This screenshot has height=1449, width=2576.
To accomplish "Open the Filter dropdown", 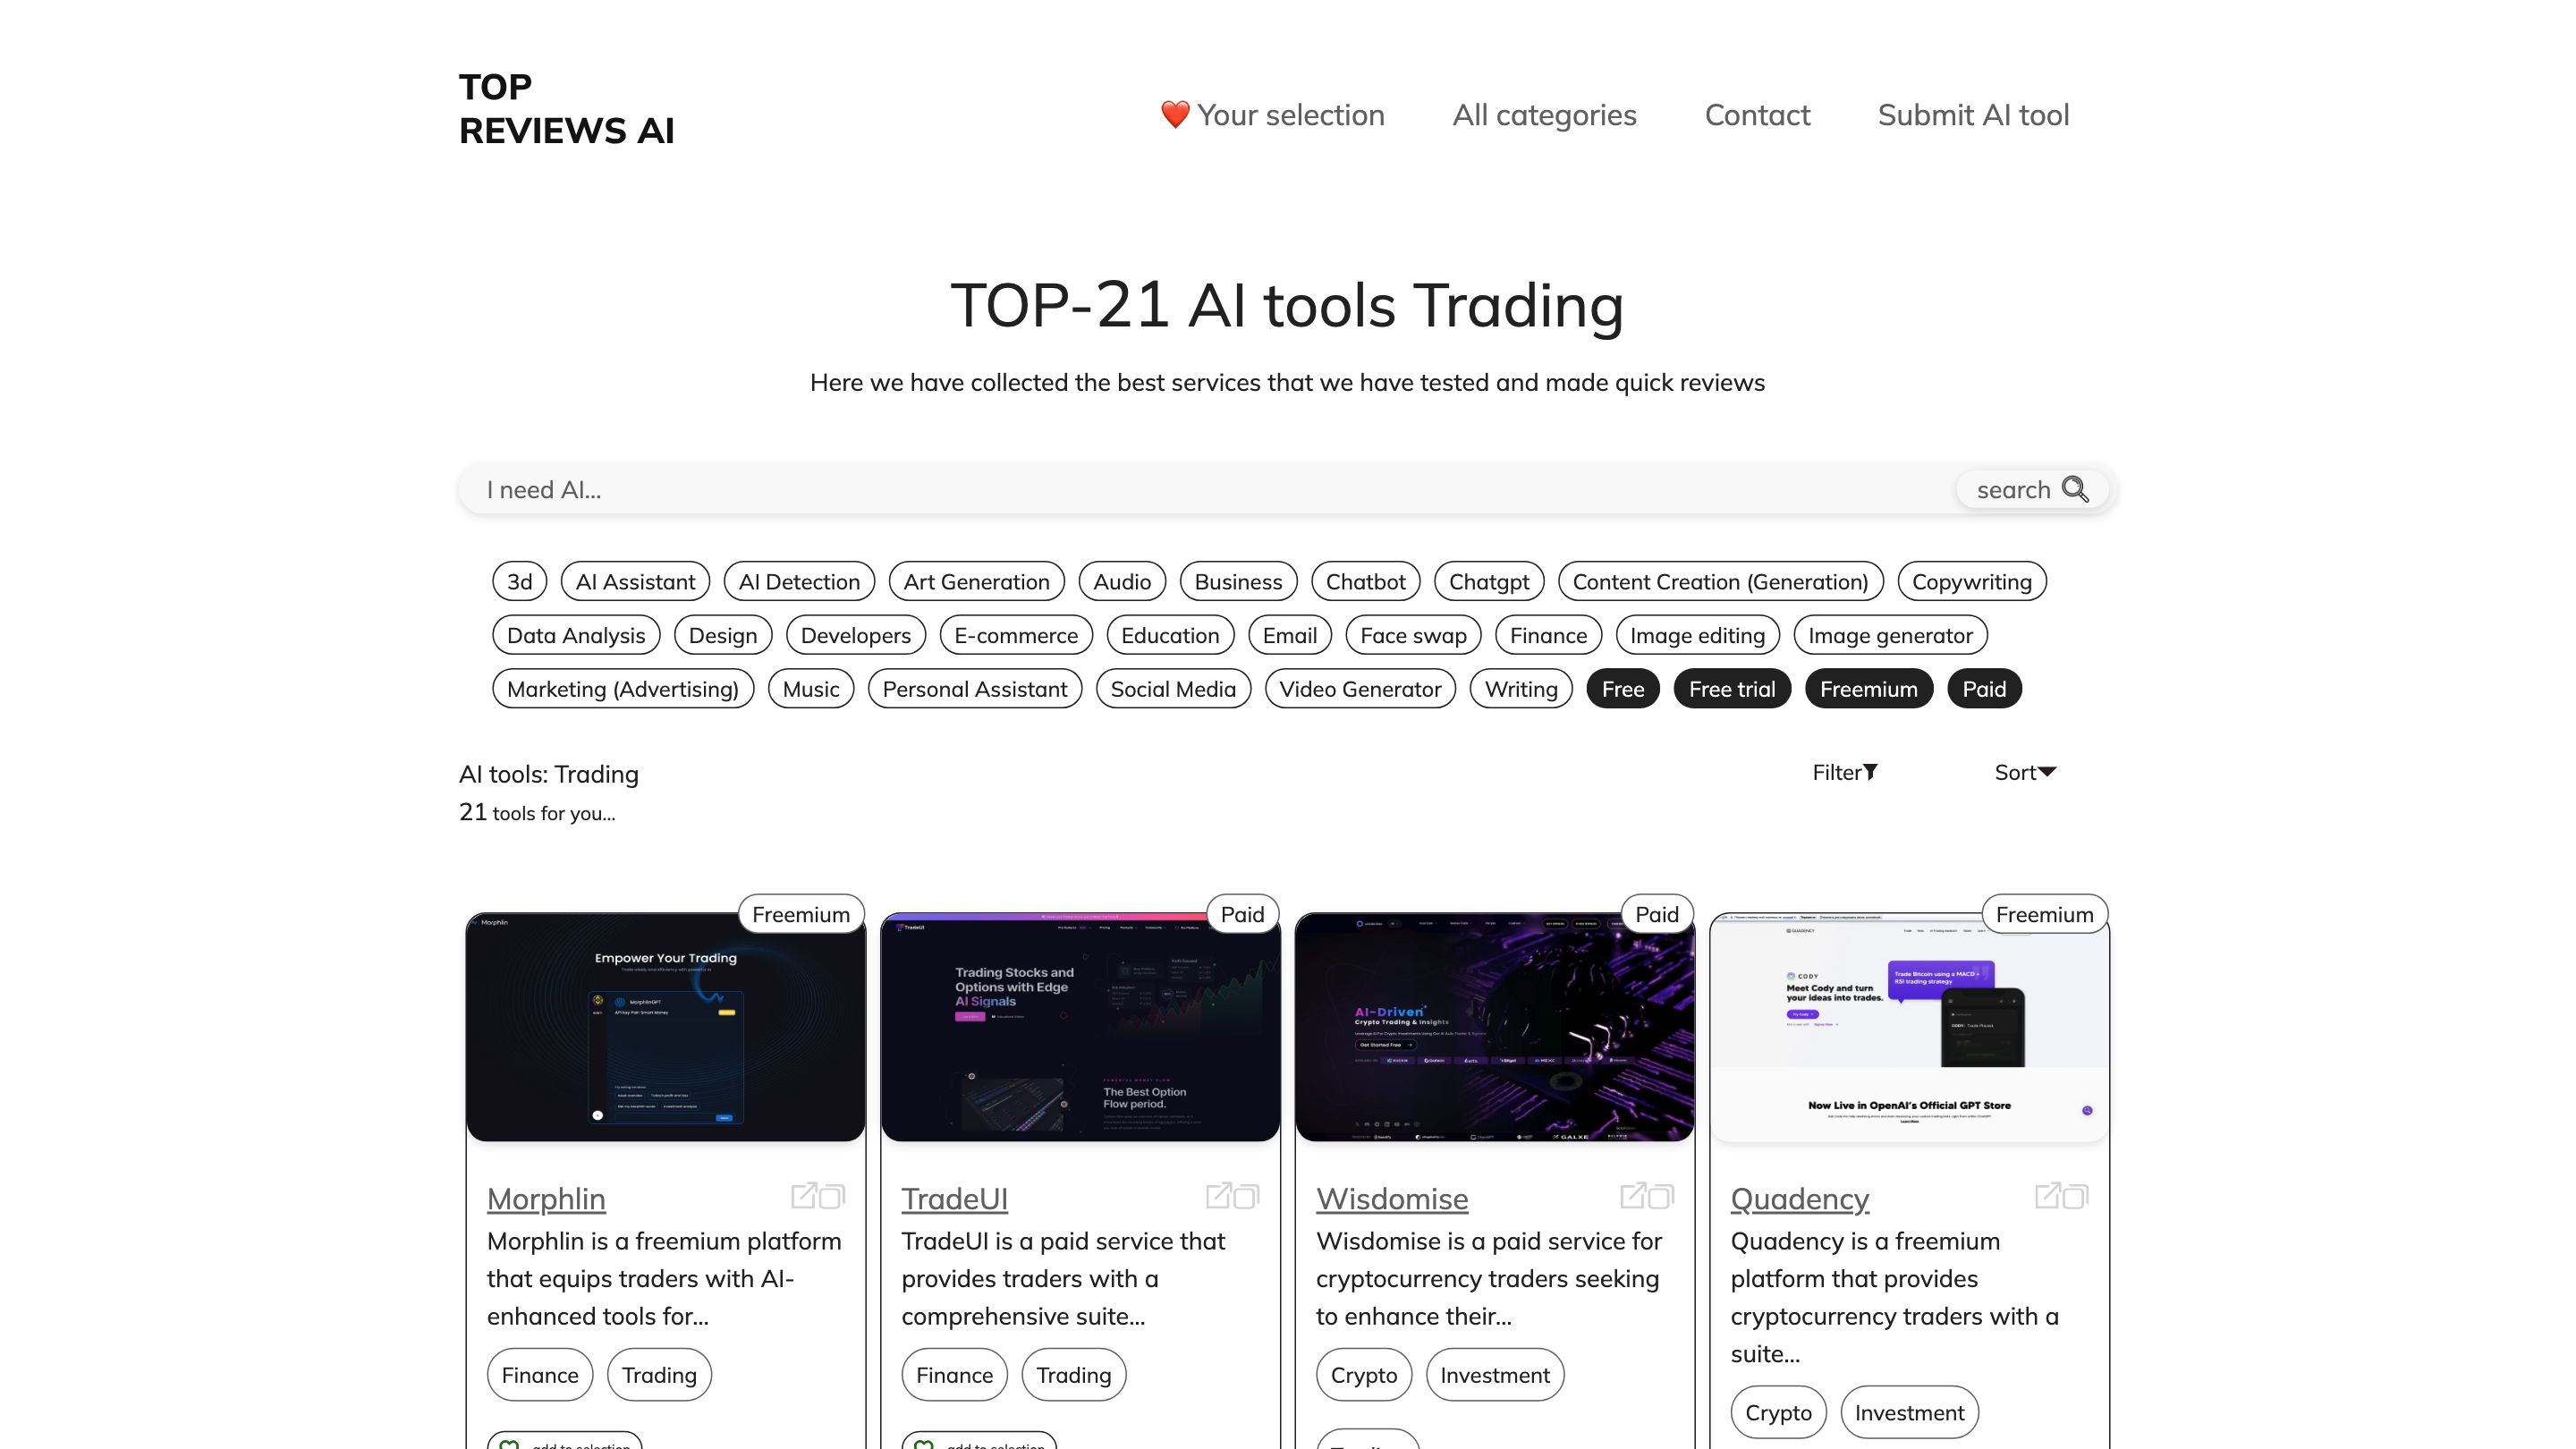I will pyautogui.click(x=1845, y=772).
